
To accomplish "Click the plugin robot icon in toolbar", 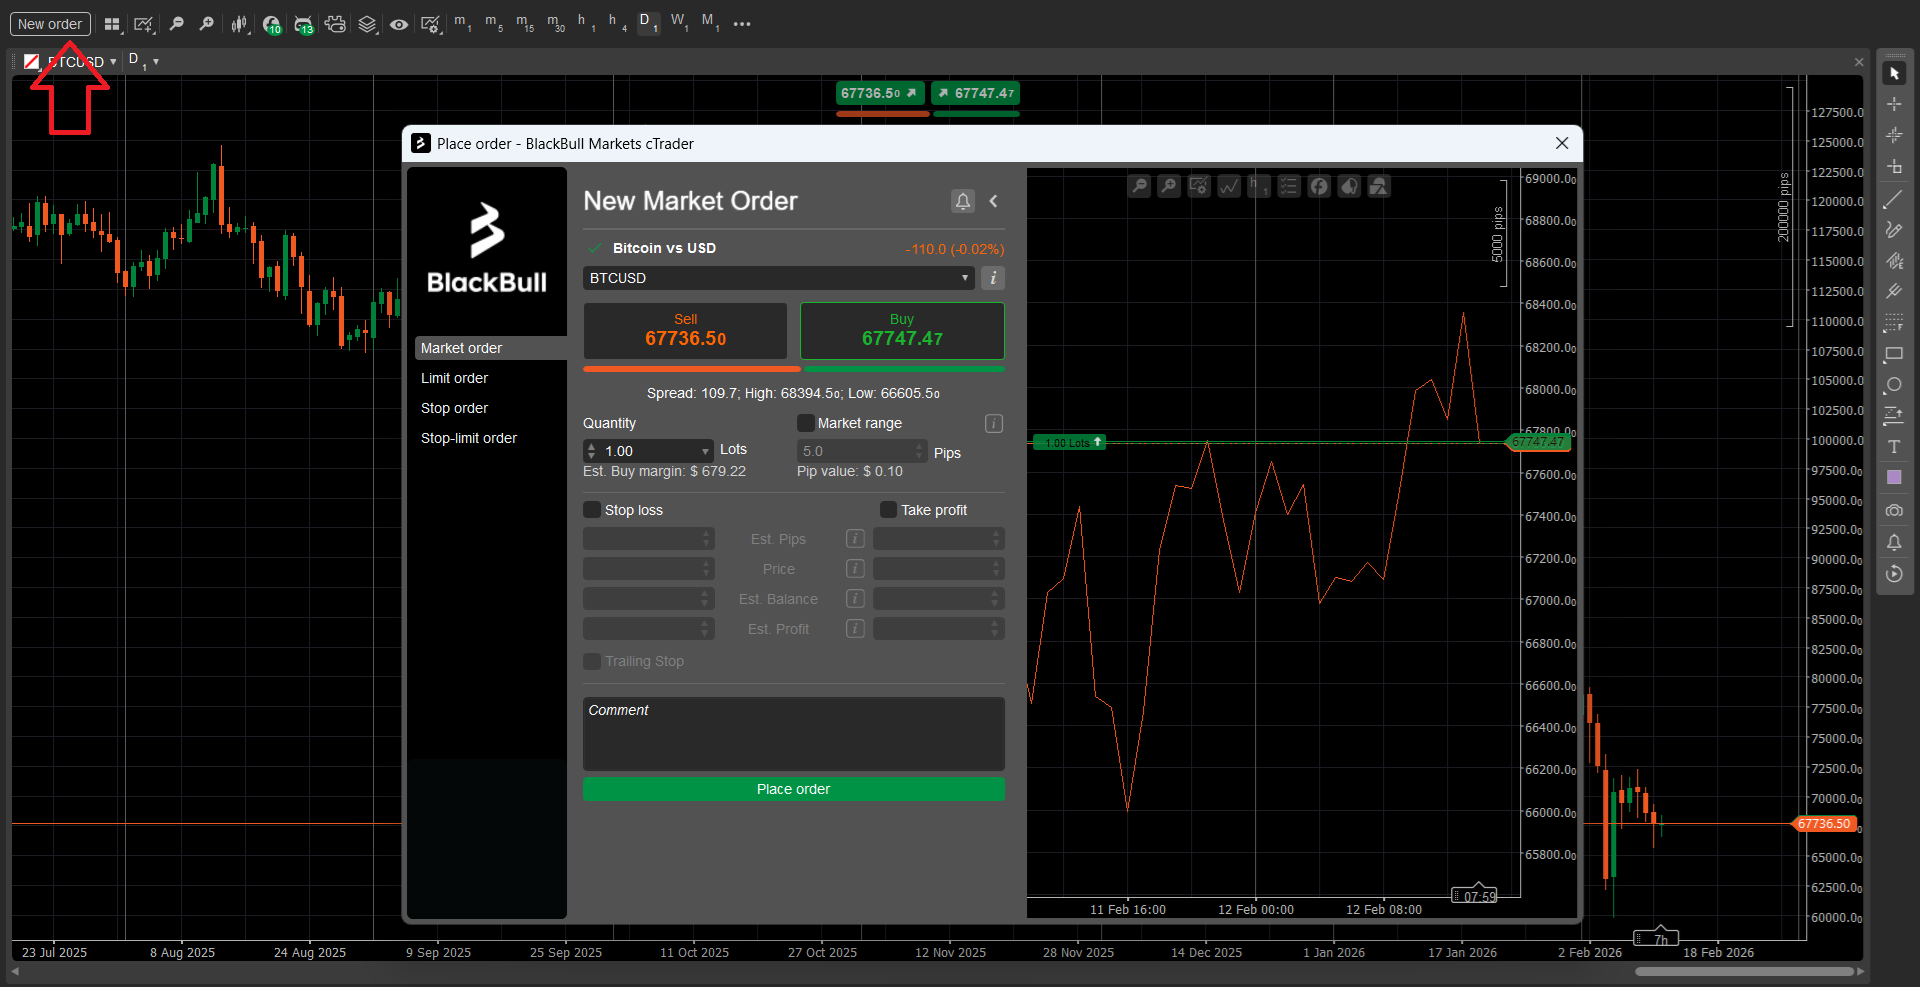I will click(335, 24).
